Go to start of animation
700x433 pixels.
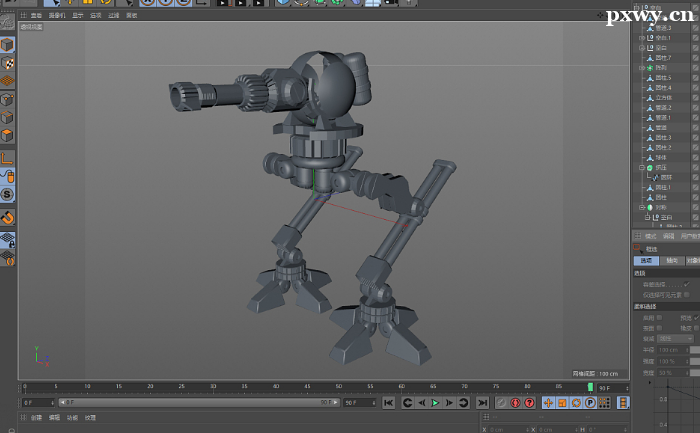point(389,403)
